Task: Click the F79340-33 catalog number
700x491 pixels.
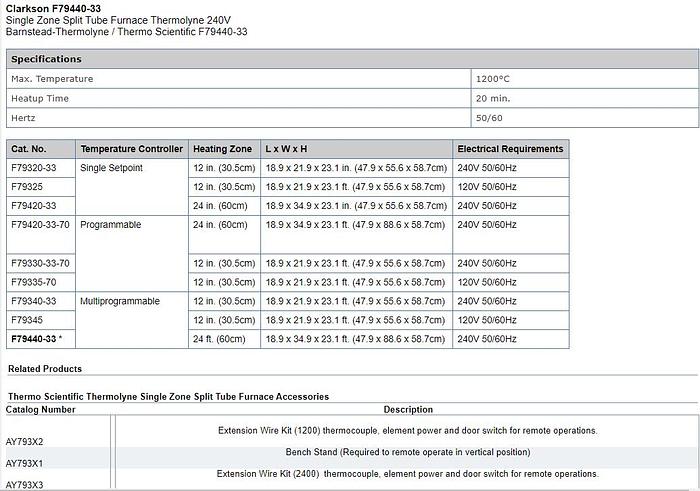Action: (x=33, y=301)
